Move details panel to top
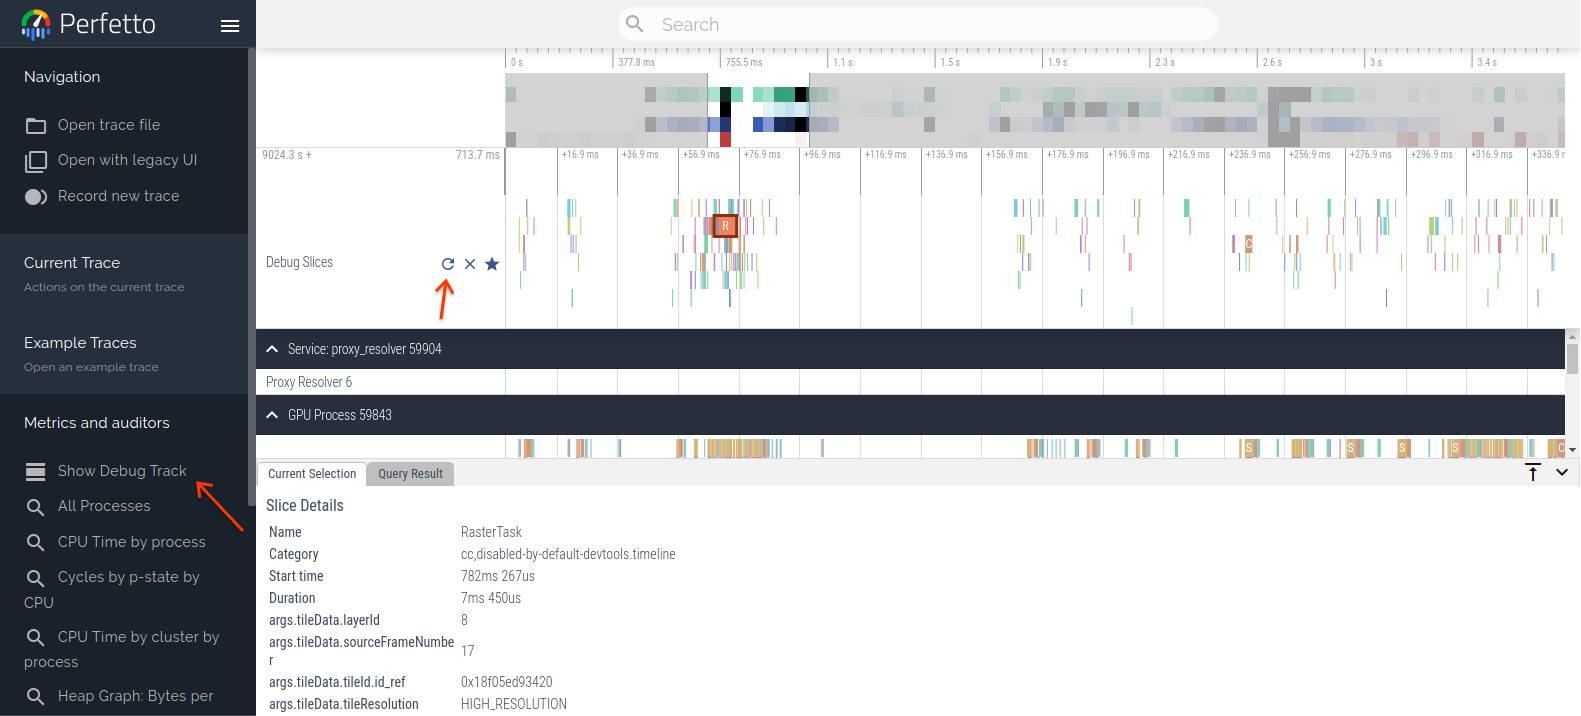Screen dimensions: 1581x716 click(1533, 473)
